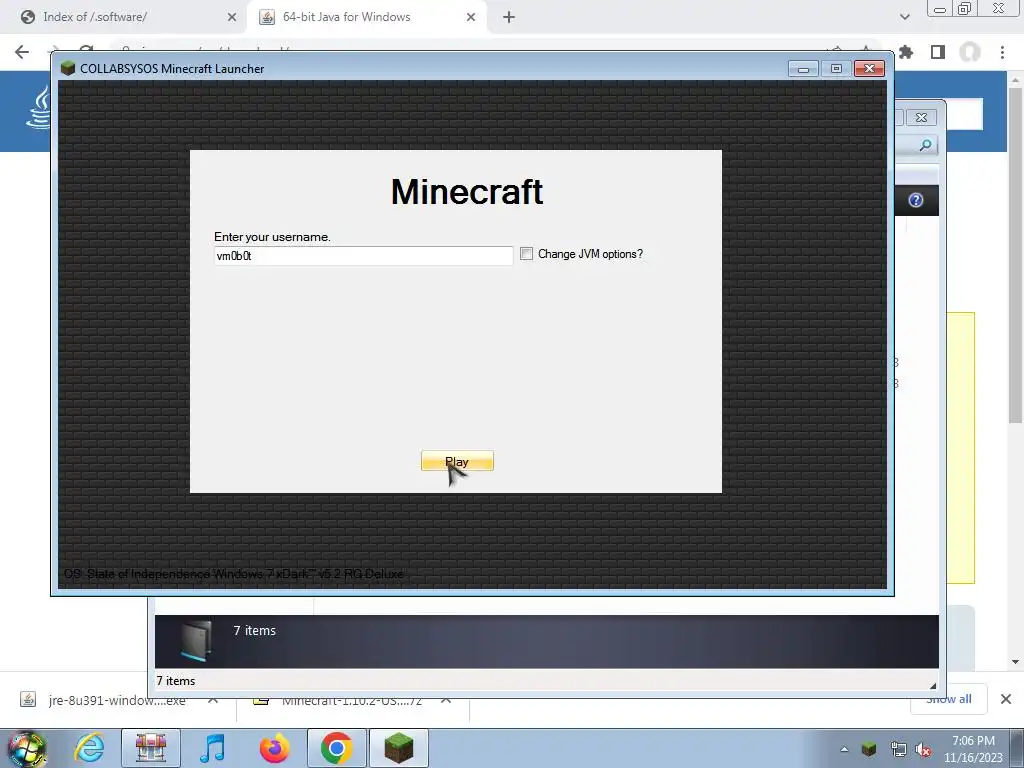
Task: Open Windows Start orb
Action: (x=27, y=748)
